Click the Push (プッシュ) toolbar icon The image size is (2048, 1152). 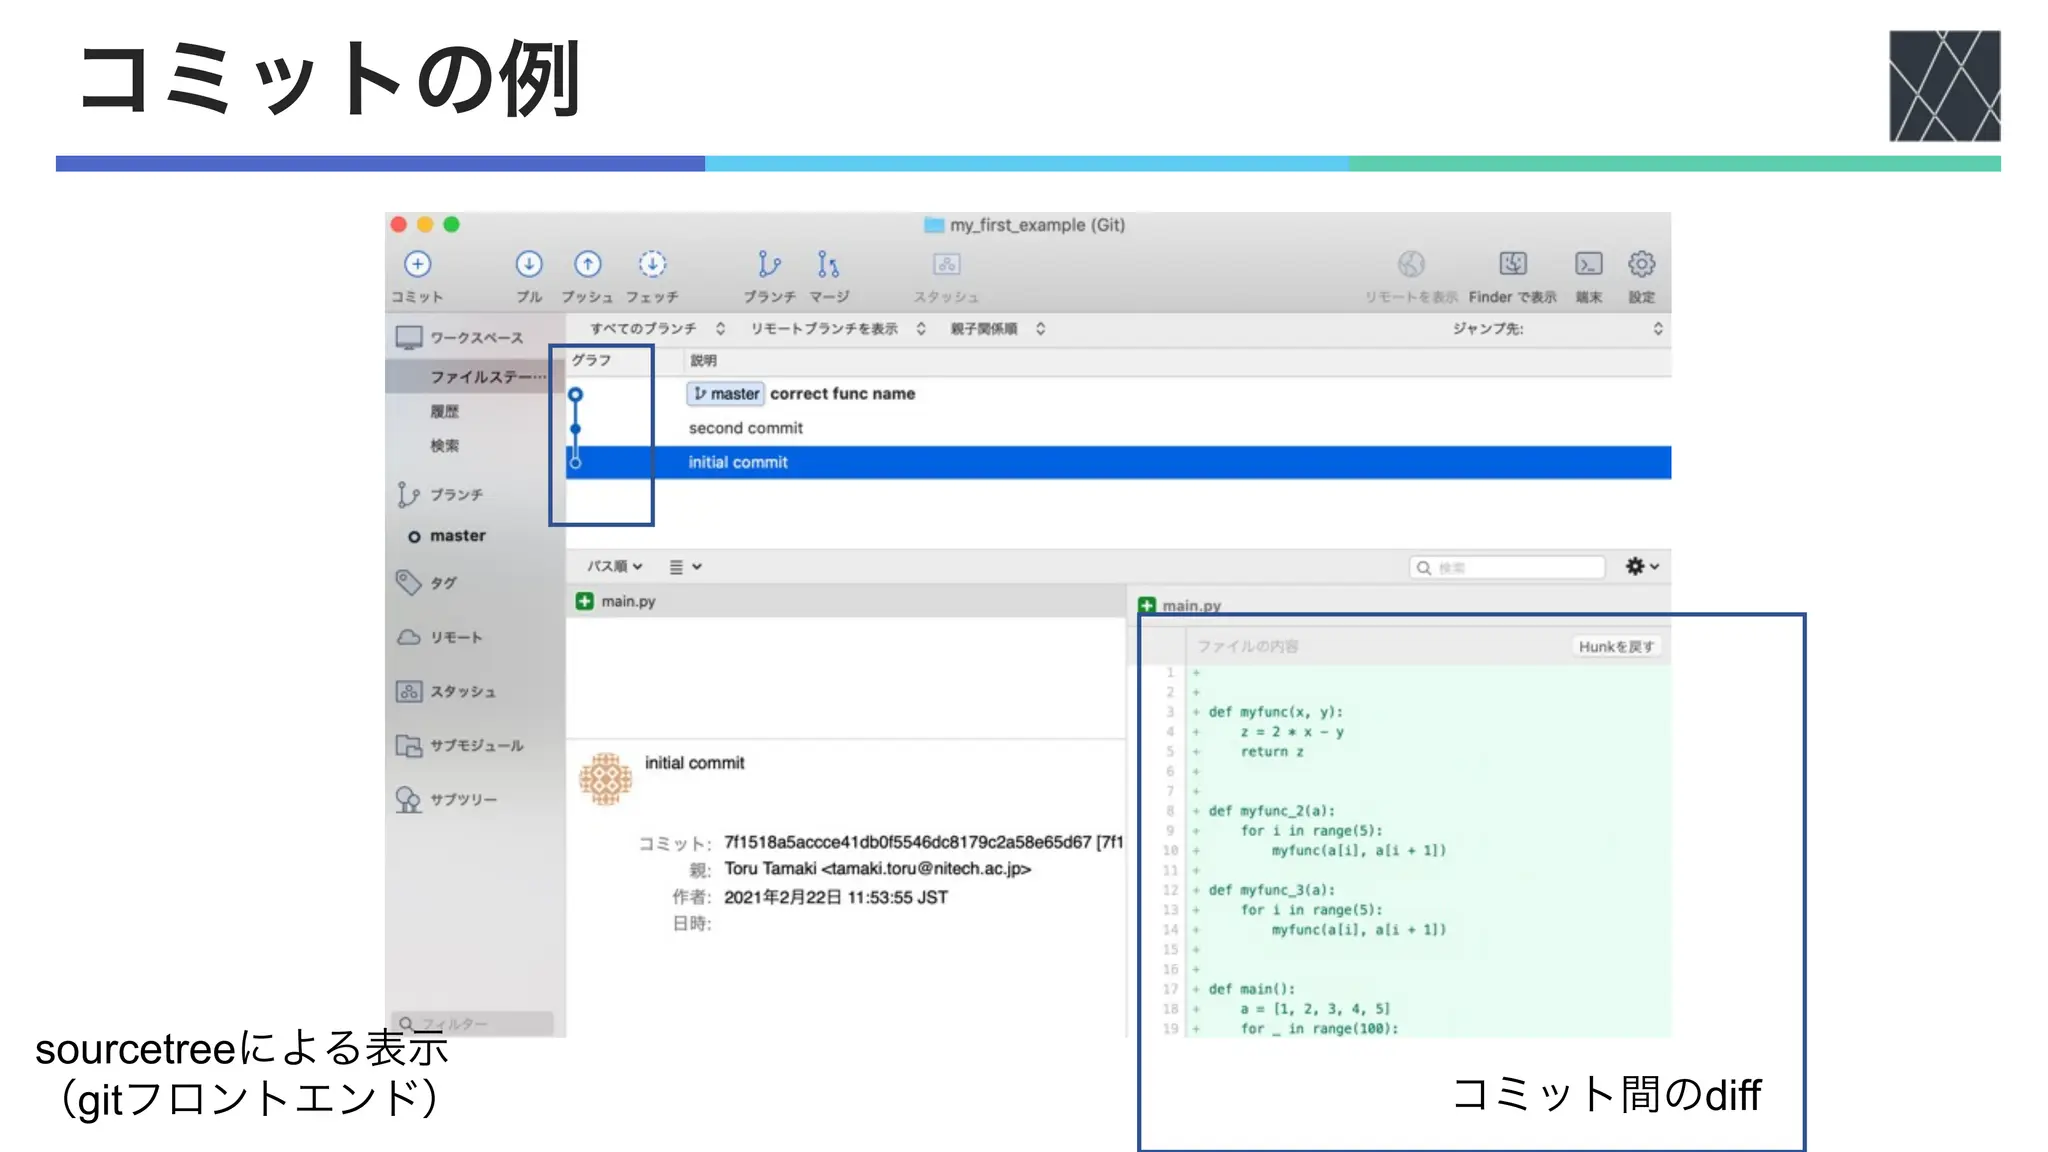[x=587, y=264]
